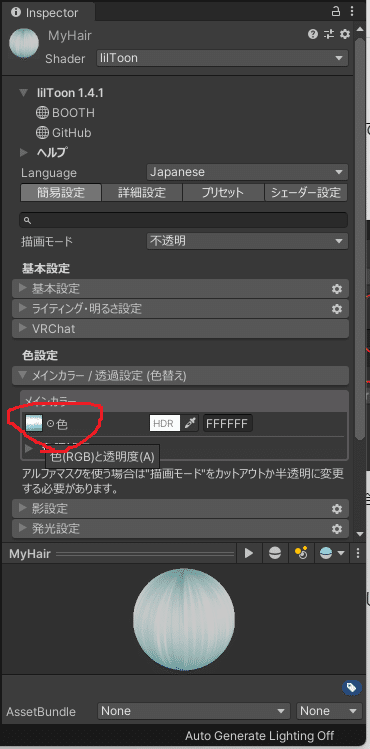
Task: Click the 色設定 section heading
Action: (40, 355)
